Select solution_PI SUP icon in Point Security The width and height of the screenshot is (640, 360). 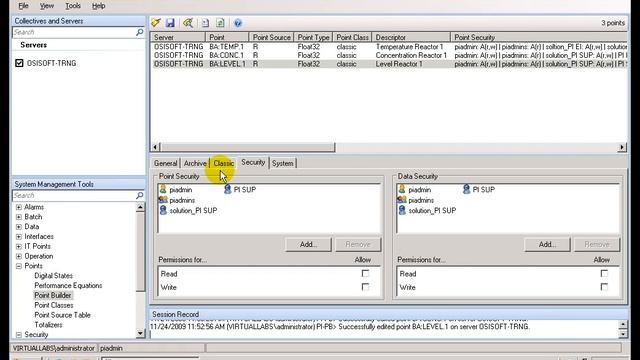(x=163, y=210)
